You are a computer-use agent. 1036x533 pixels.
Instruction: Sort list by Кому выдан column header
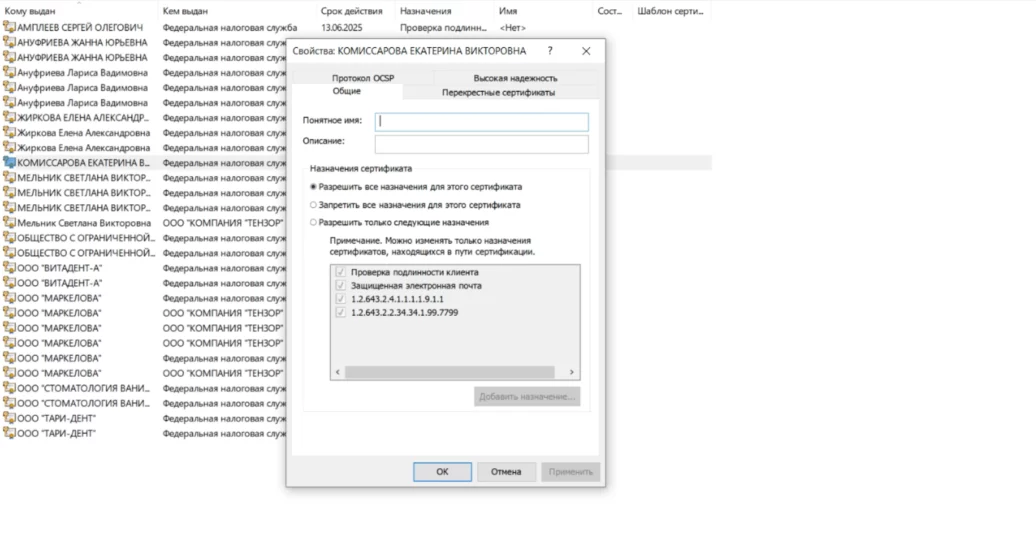pyautogui.click(x=30, y=11)
